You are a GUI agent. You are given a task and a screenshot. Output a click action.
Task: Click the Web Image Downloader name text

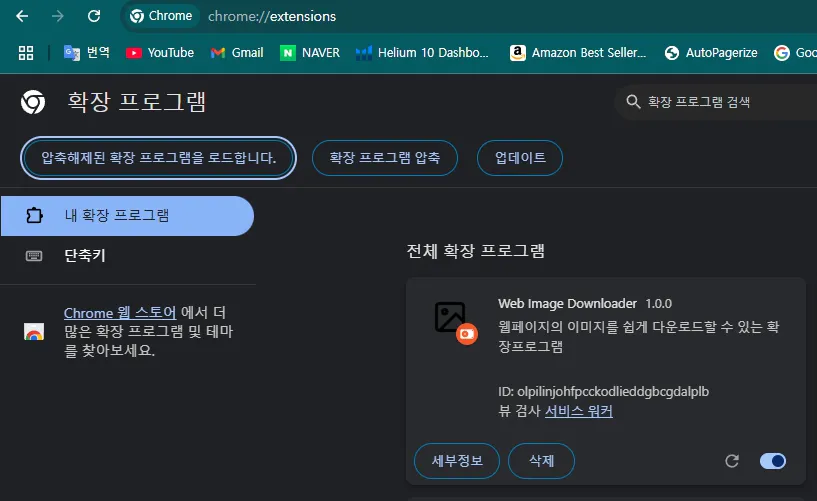[567, 304]
